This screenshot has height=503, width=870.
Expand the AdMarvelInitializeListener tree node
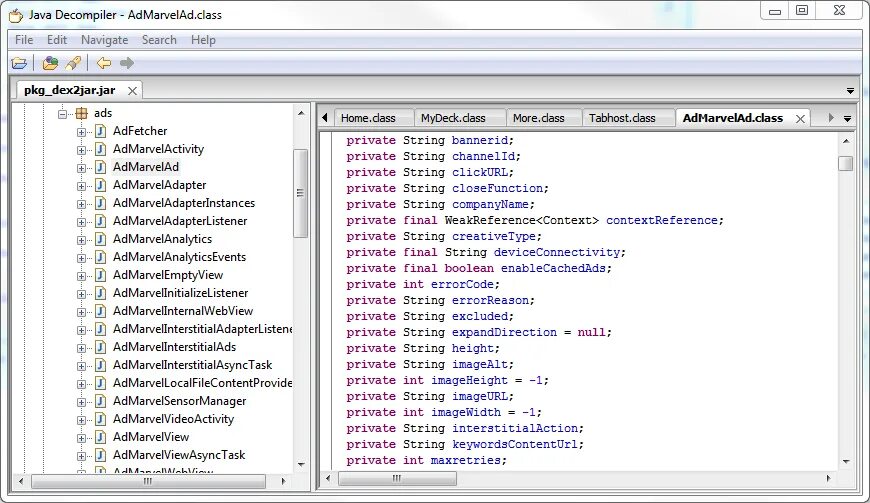tap(82, 294)
